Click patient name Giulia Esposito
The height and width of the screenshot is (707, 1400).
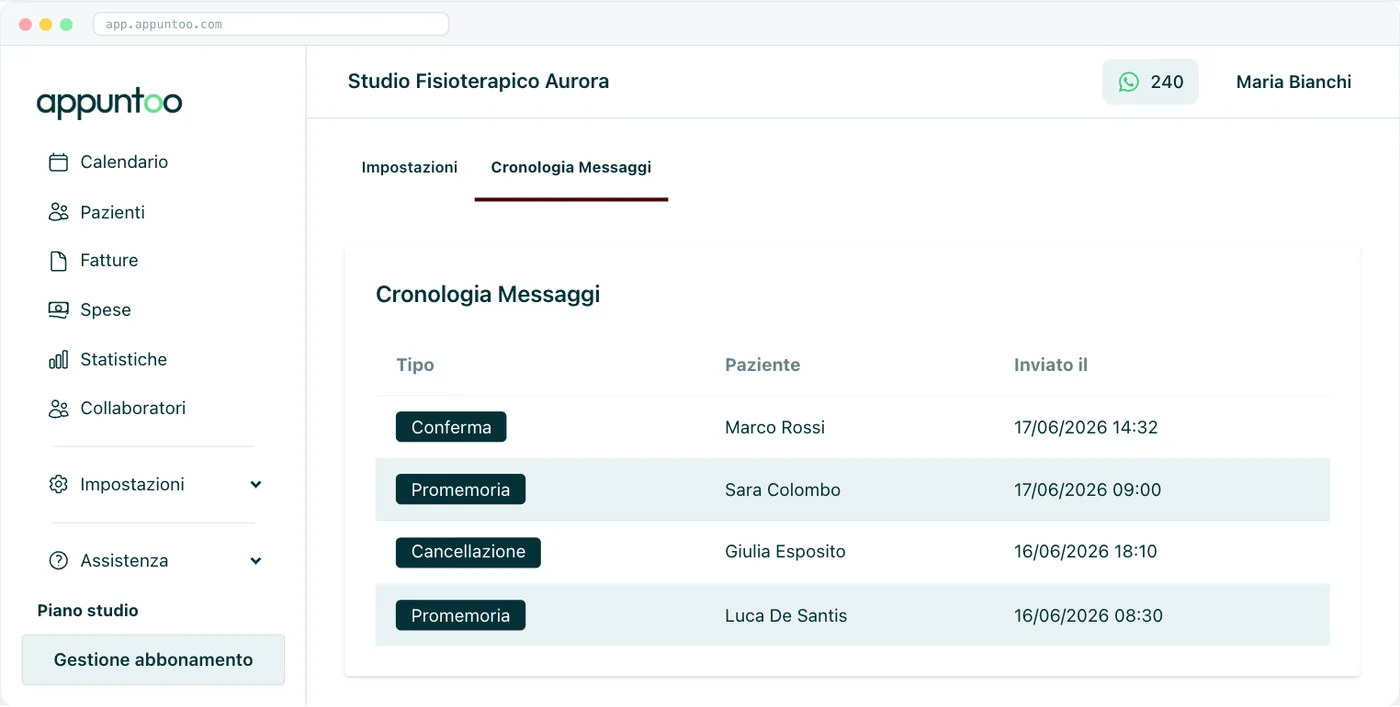pos(785,551)
